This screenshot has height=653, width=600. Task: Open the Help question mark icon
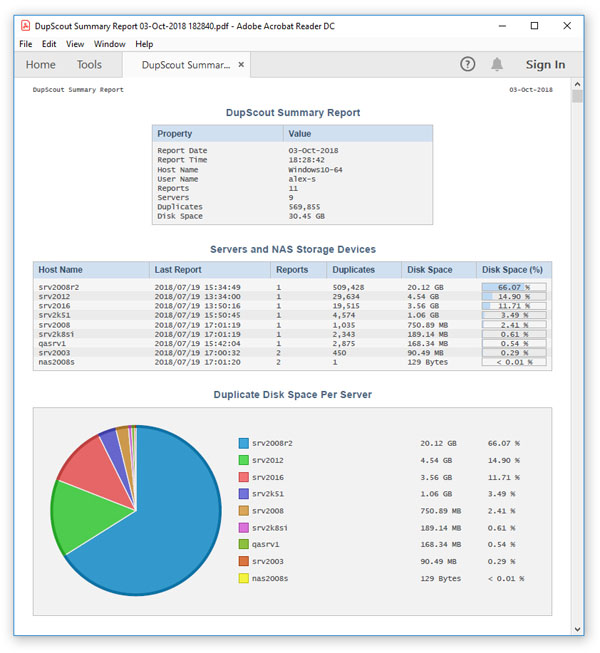tap(468, 65)
